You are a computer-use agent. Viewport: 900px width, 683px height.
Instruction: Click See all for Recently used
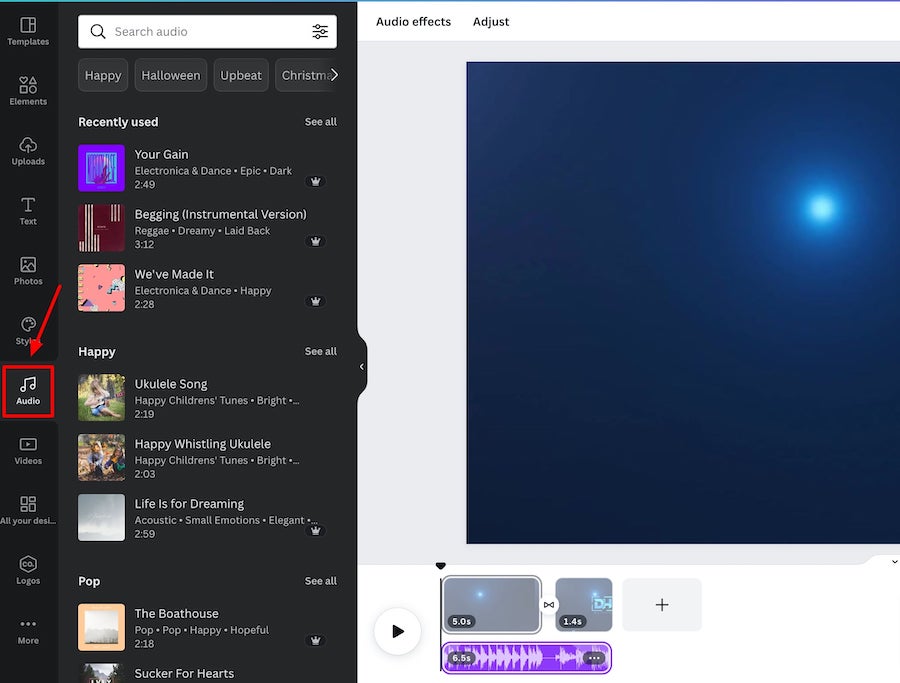tap(320, 122)
